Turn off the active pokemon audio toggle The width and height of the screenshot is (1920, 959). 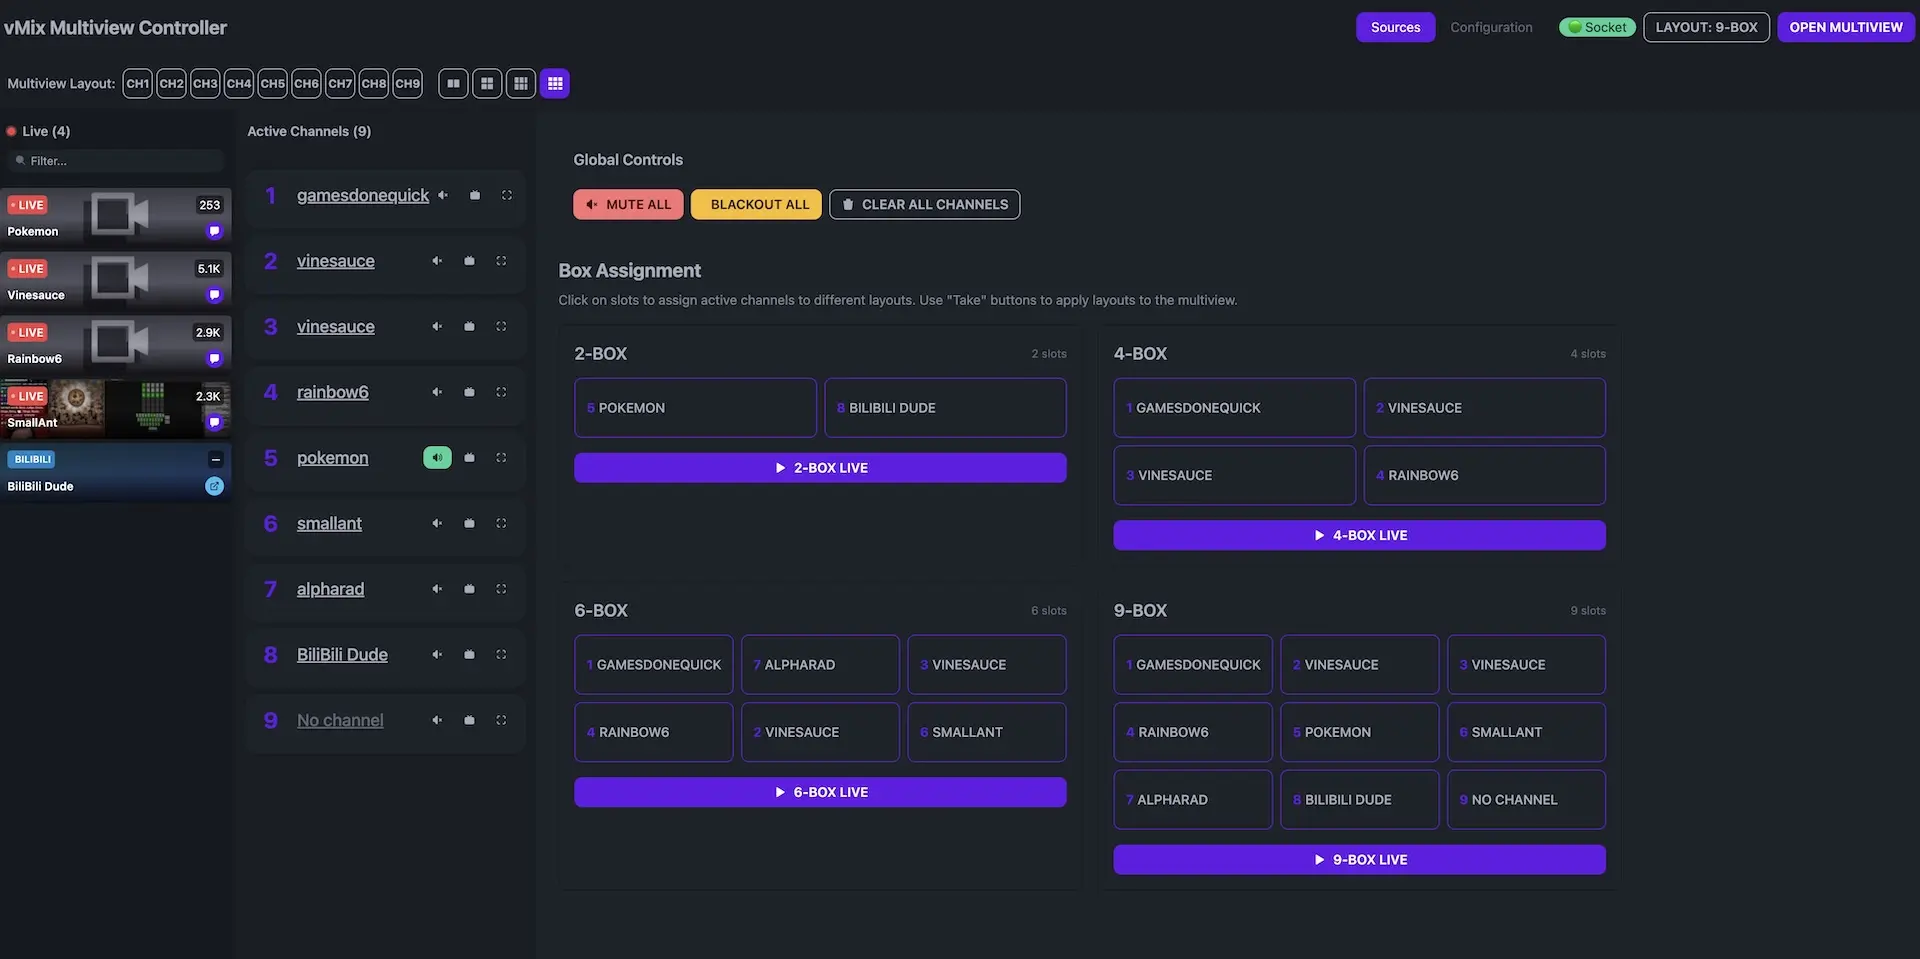[x=437, y=458]
